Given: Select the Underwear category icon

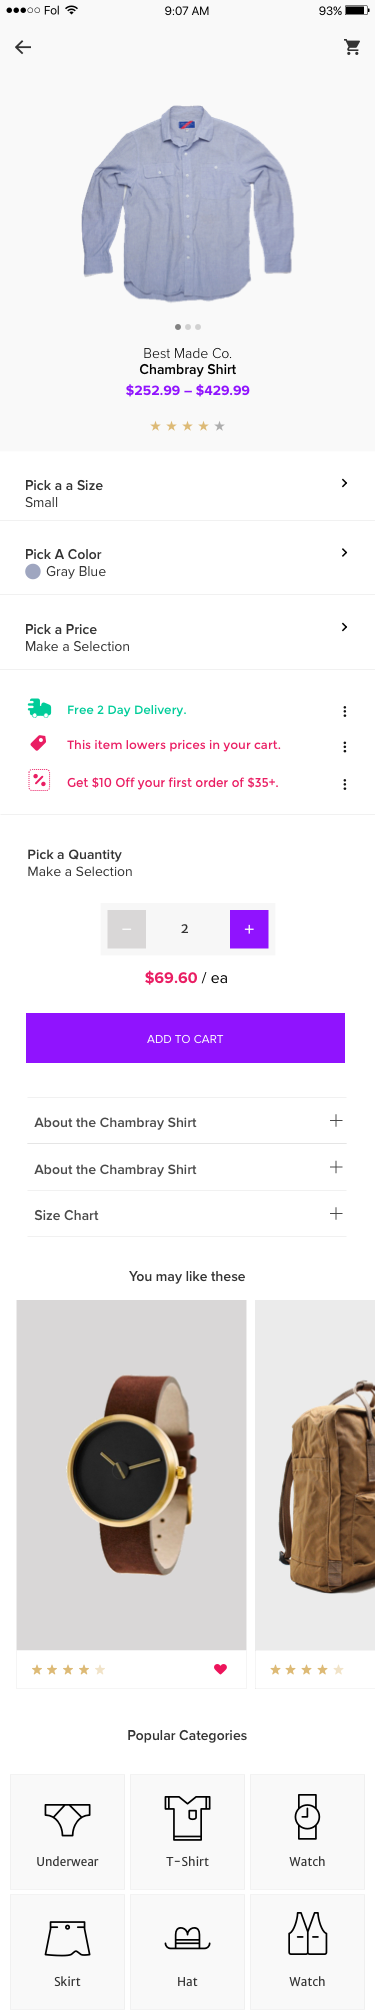Looking at the screenshot, I should pyautogui.click(x=68, y=1819).
